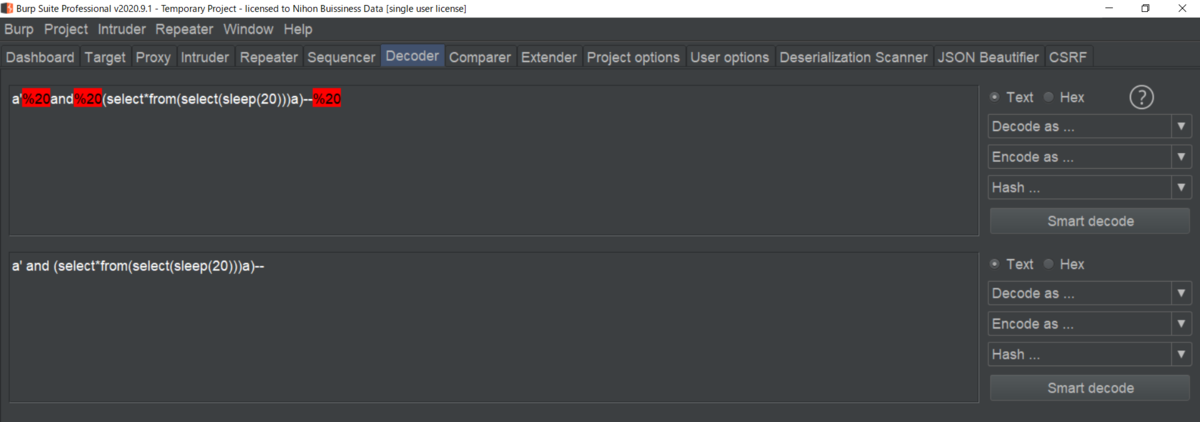
Task: Select the Decoder tab
Action: (412, 56)
